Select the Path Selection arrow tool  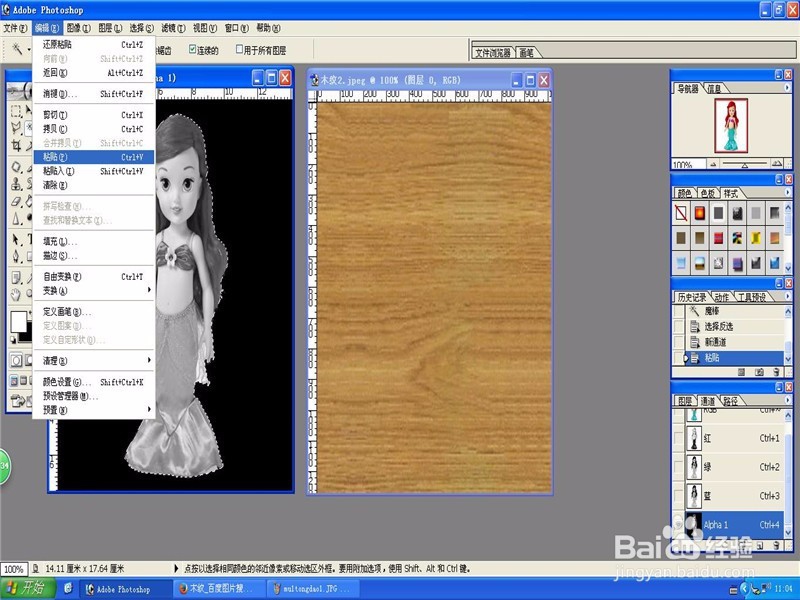click(16, 239)
